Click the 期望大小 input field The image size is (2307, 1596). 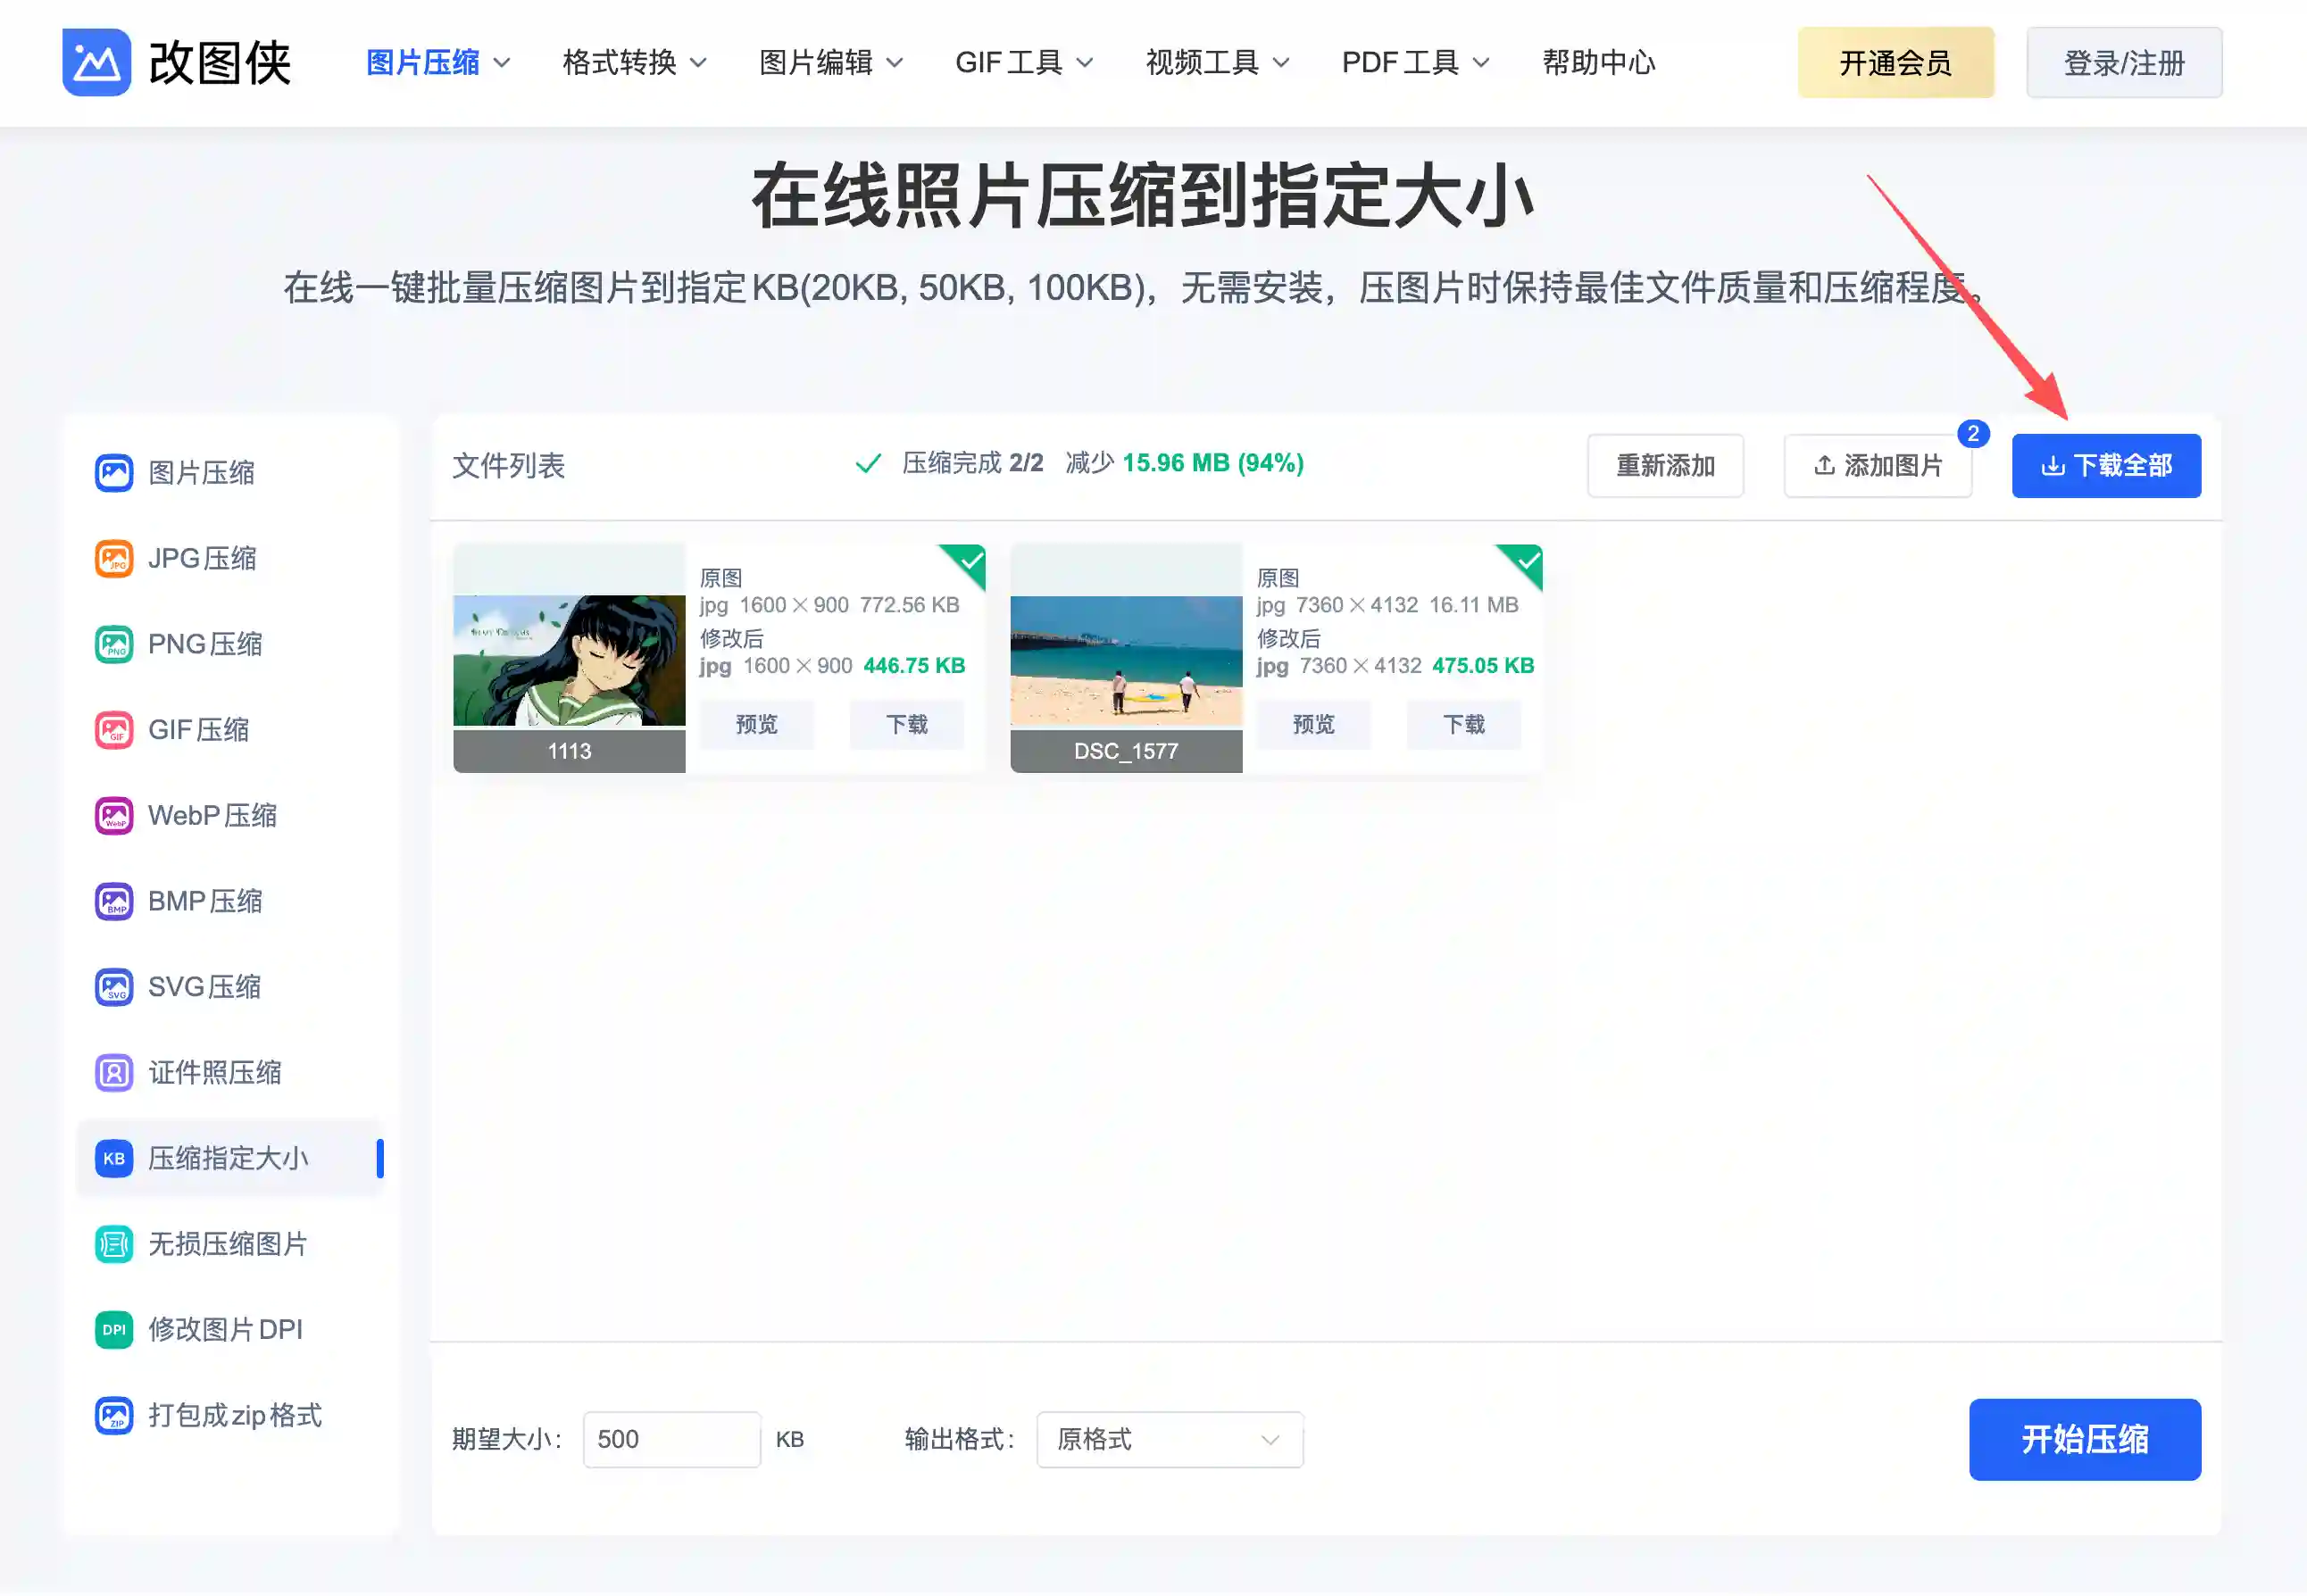click(671, 1439)
